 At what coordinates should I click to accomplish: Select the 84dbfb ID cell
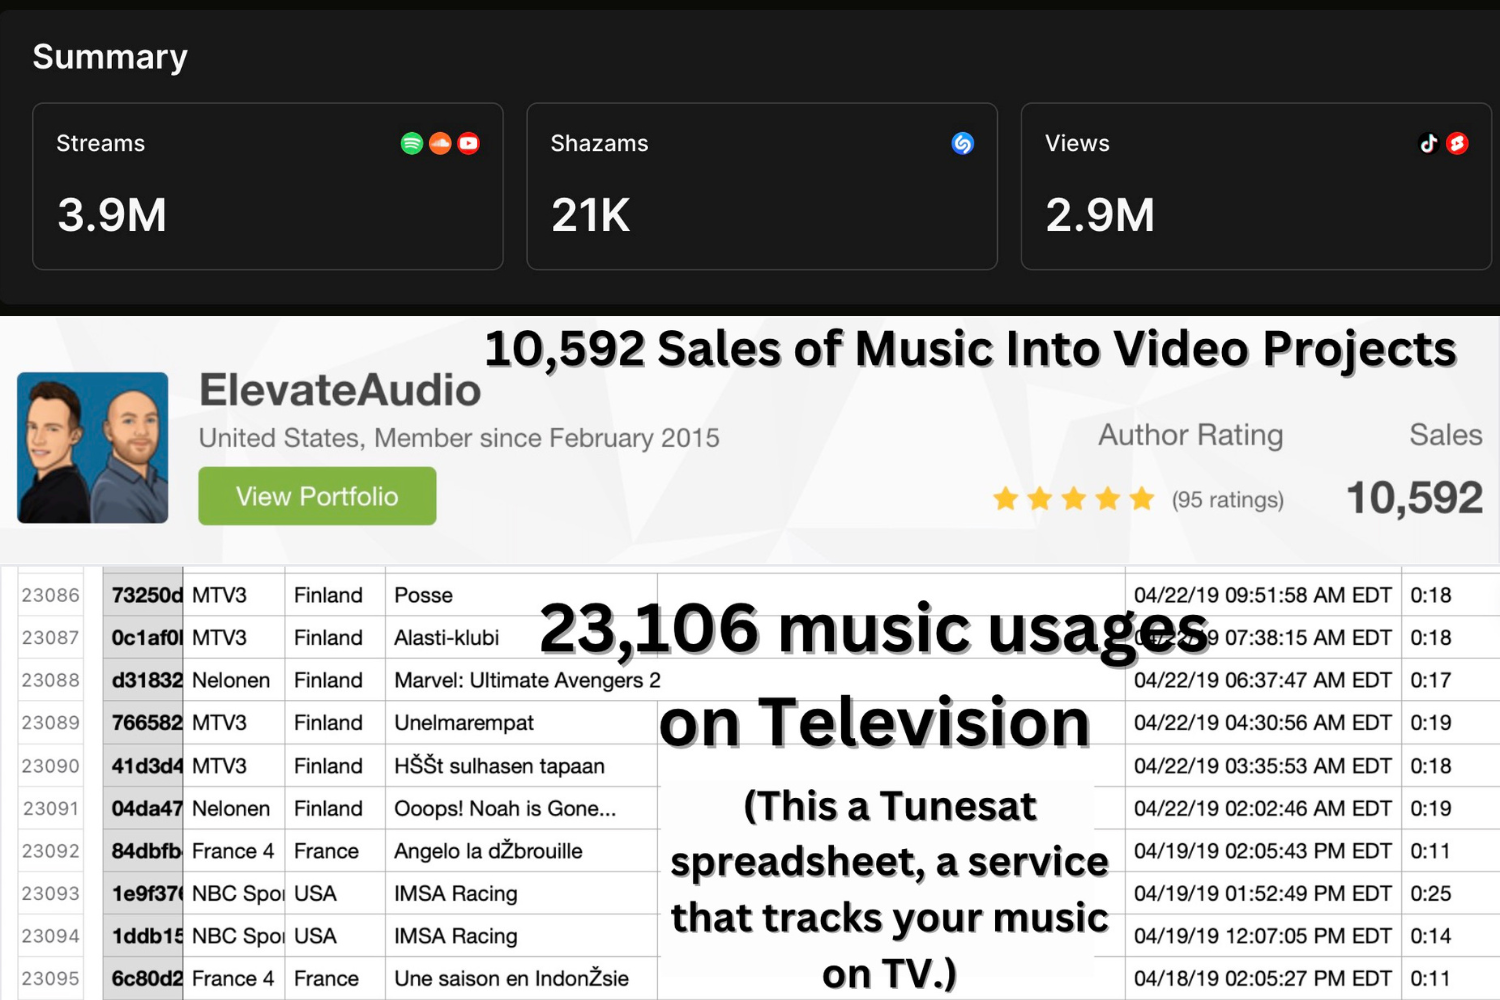[x=144, y=851]
